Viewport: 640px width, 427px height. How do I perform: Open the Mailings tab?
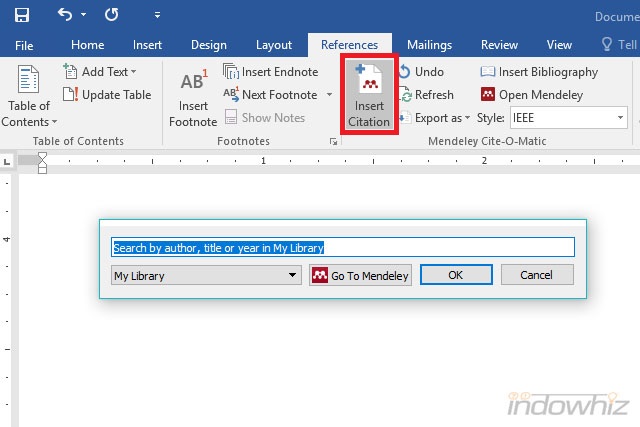pos(429,45)
